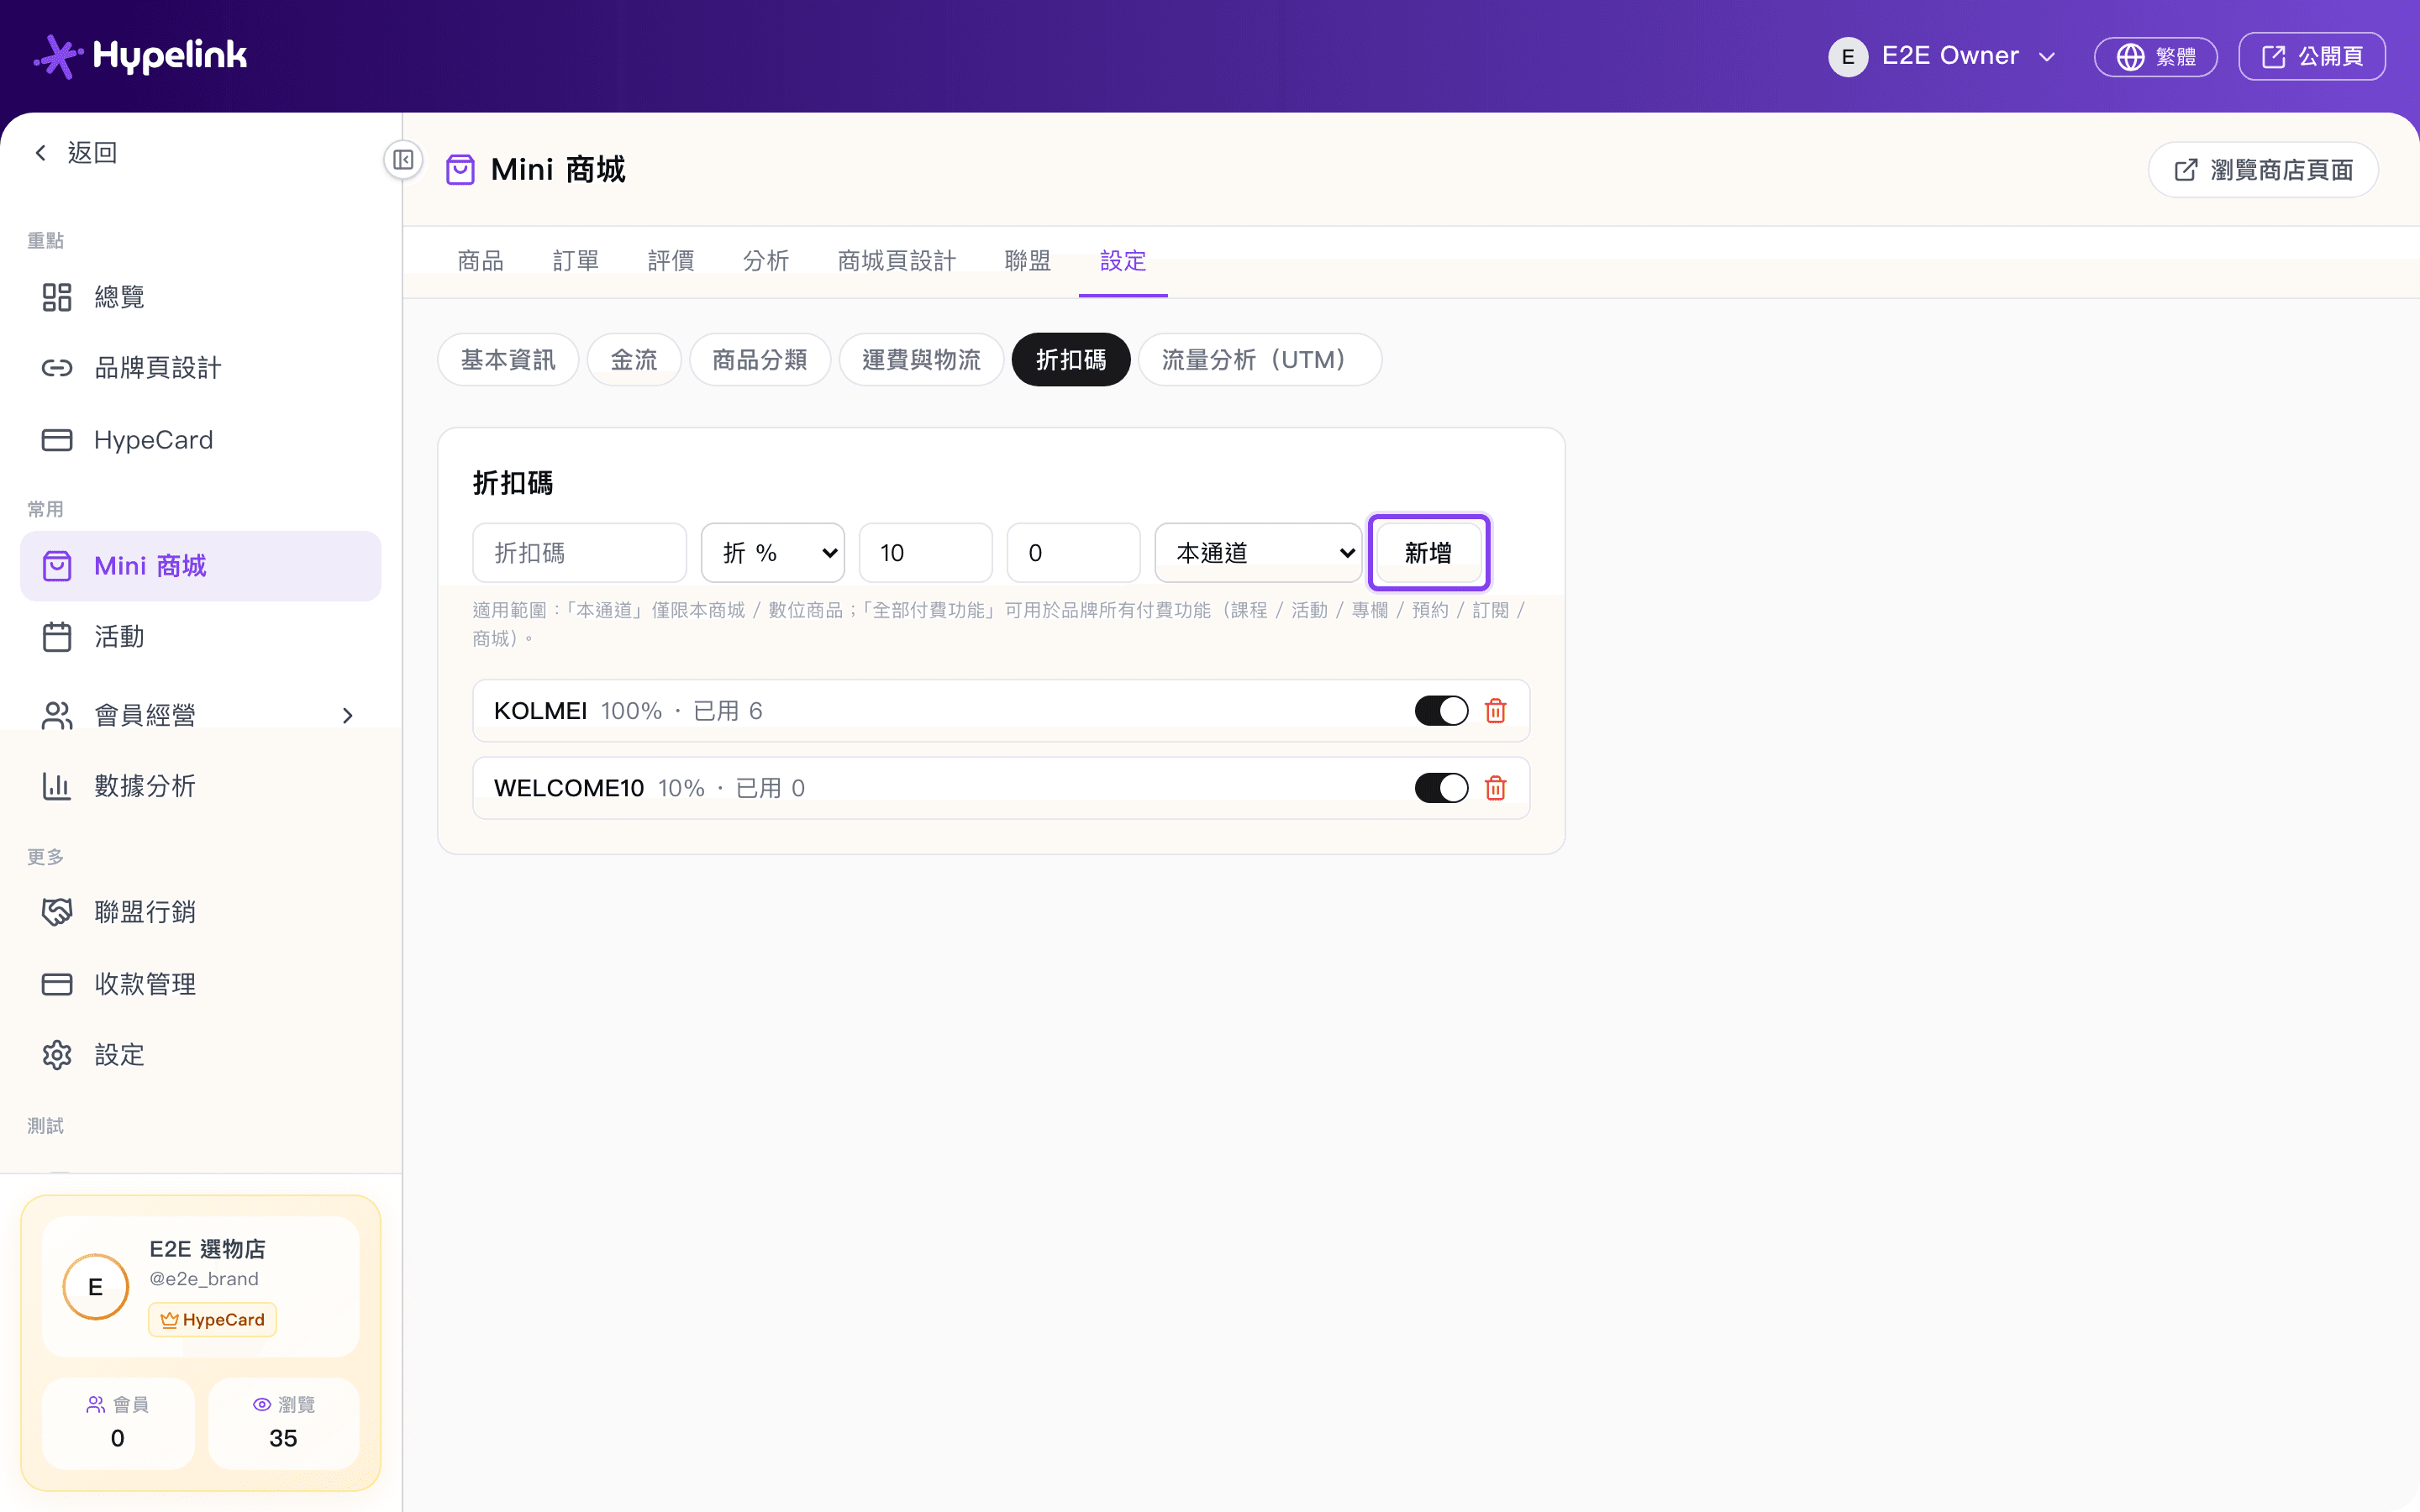The image size is (2420, 1512).
Task: Change language with 繁體 button
Action: [2156, 56]
